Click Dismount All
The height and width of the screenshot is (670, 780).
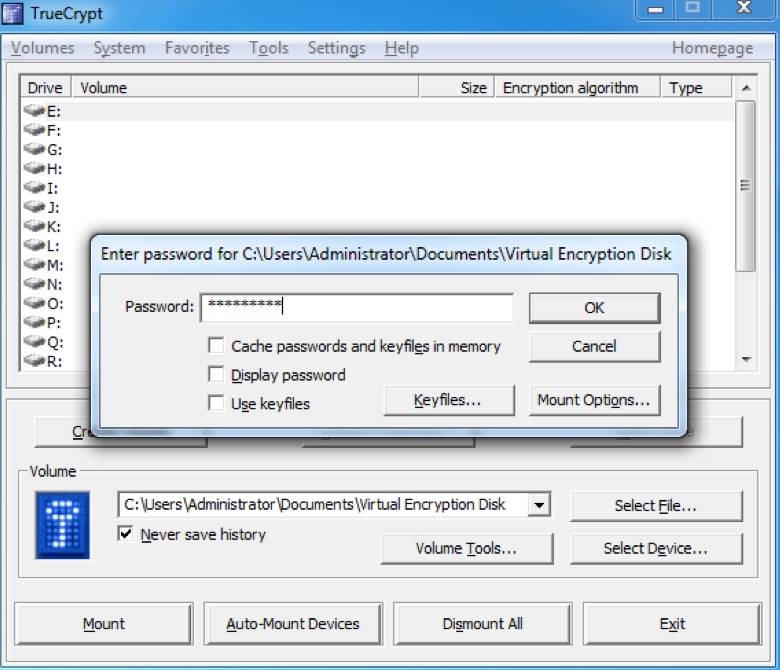coord(483,624)
